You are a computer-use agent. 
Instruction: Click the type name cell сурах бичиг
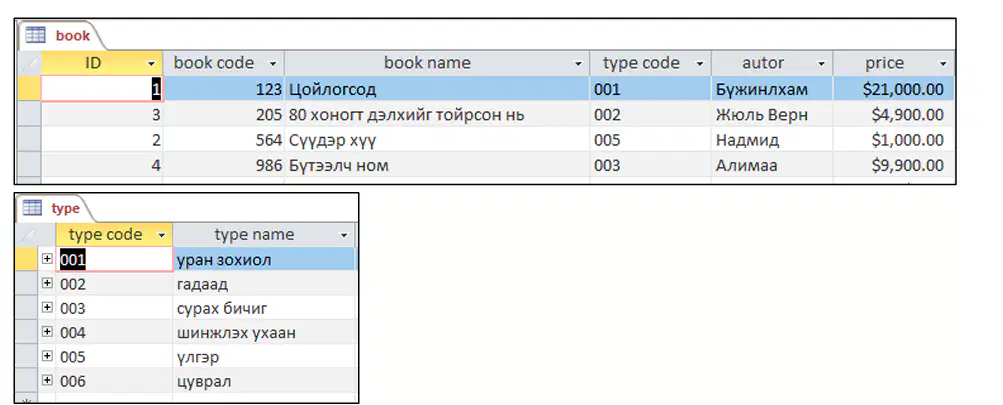coord(264,308)
